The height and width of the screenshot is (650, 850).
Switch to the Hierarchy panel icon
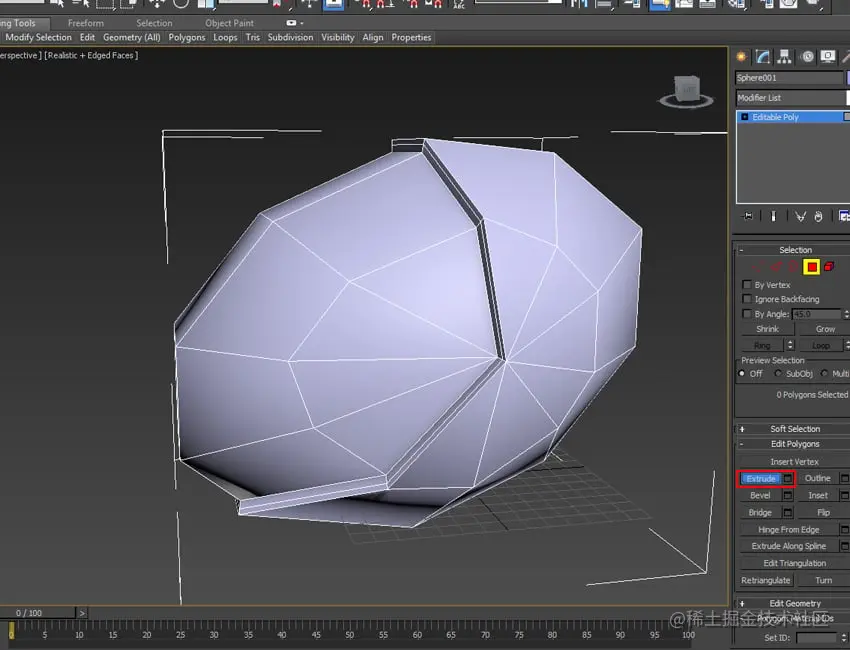coord(784,57)
